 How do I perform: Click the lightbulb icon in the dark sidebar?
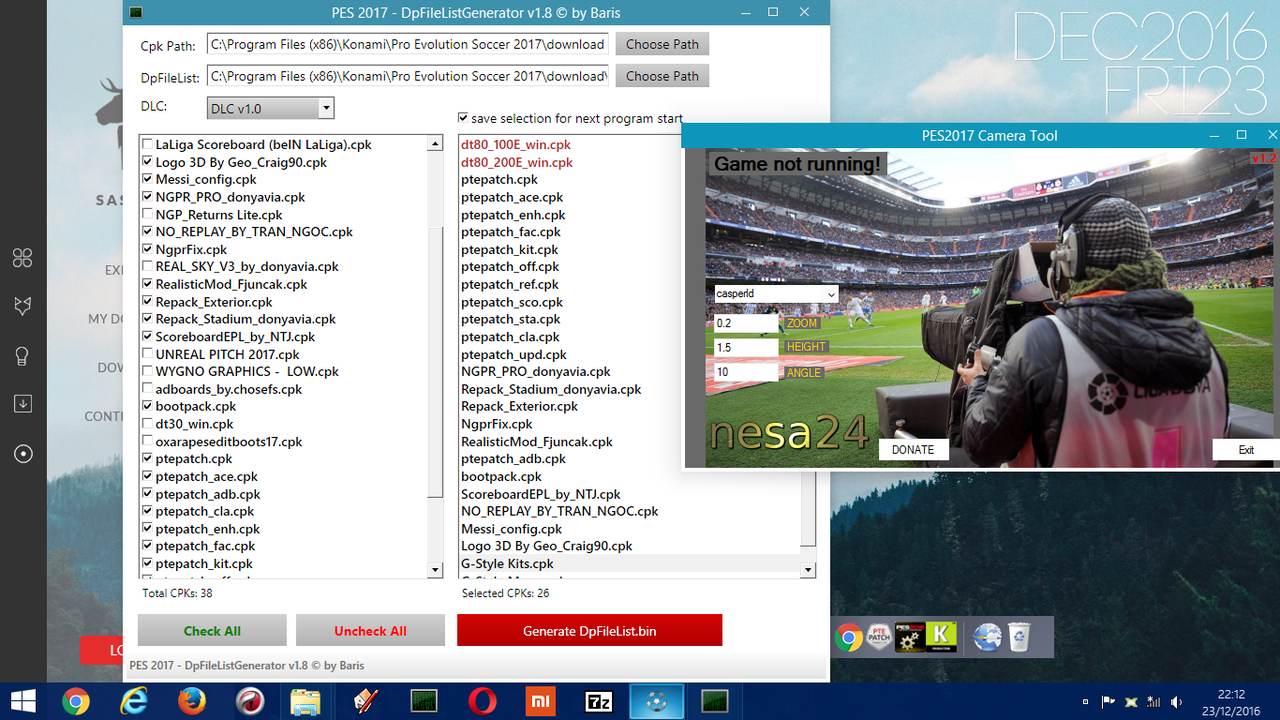pos(23,356)
